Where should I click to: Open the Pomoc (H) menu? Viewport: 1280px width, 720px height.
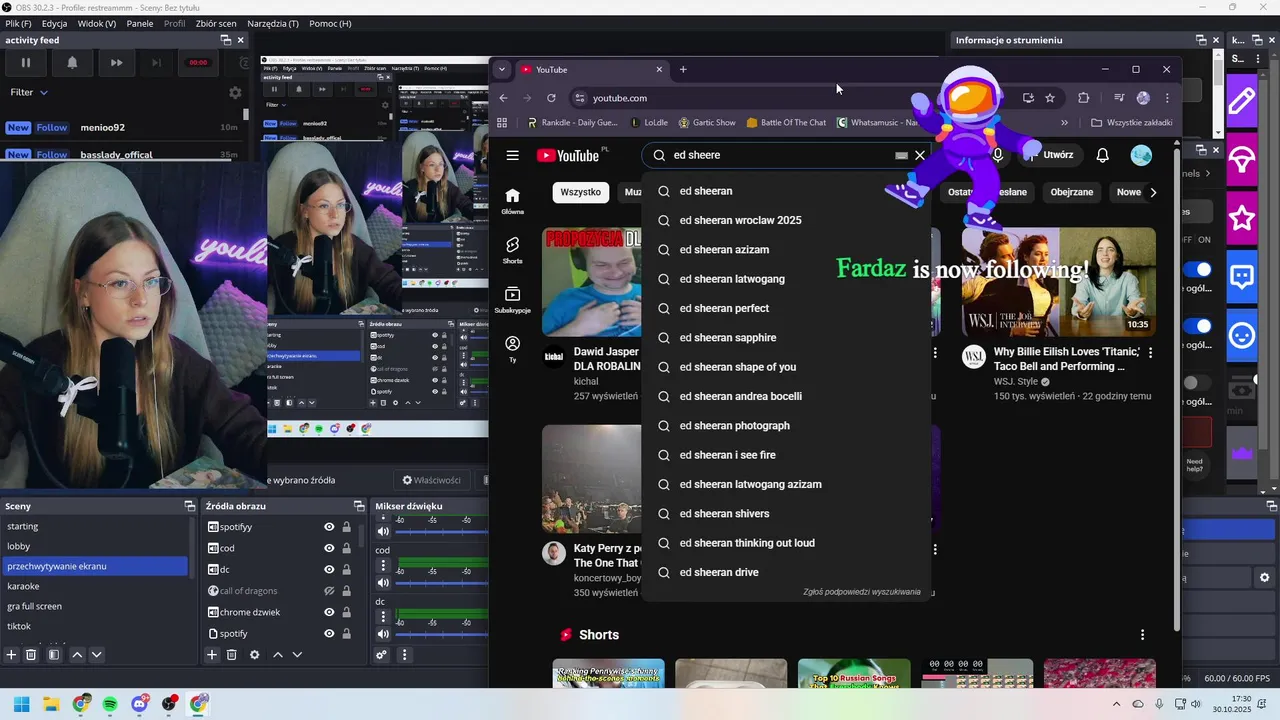(x=330, y=23)
